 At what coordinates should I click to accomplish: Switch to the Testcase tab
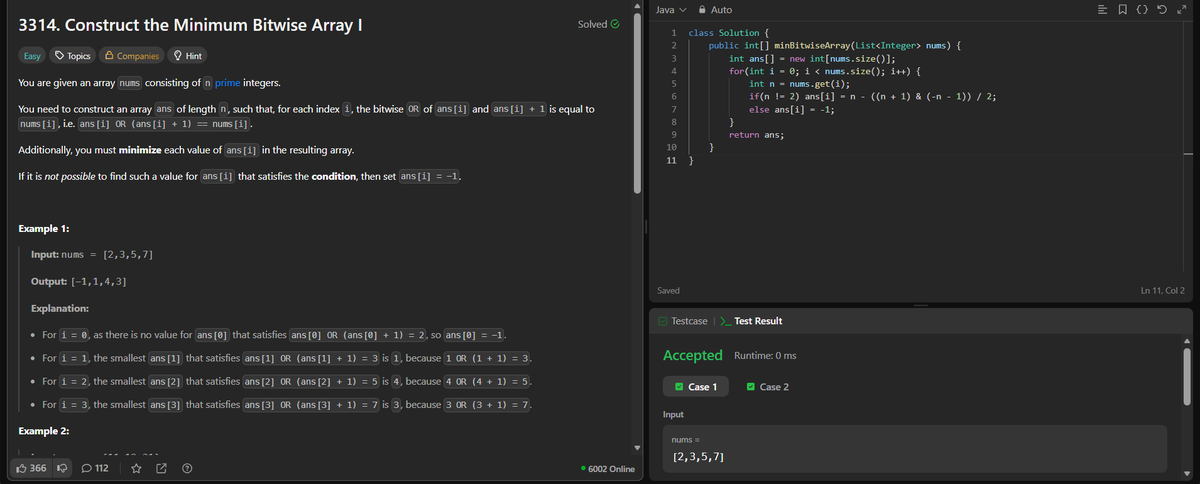pos(684,321)
